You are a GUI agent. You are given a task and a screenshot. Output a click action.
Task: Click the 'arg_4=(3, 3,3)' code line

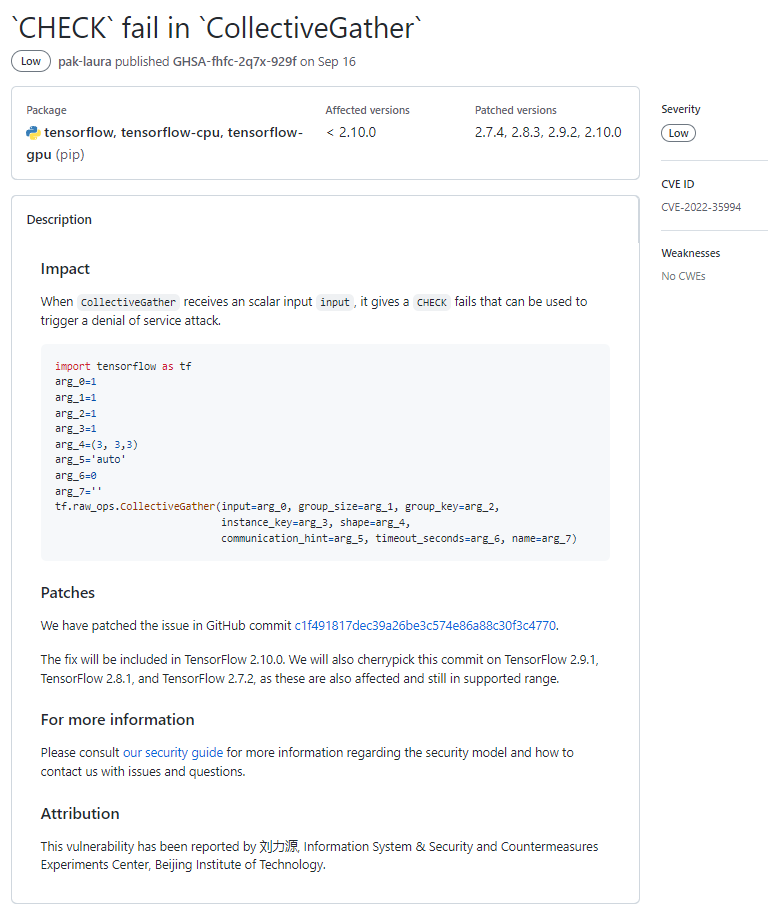(x=96, y=444)
